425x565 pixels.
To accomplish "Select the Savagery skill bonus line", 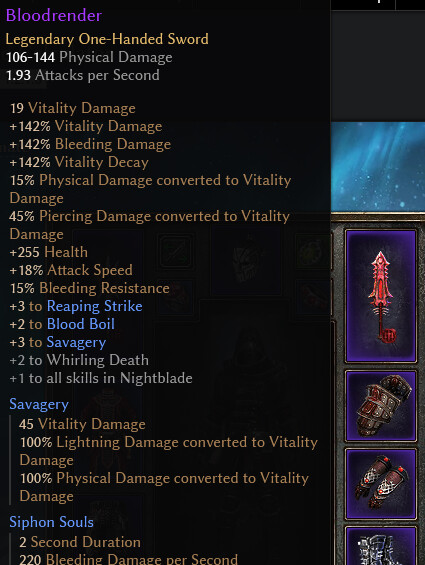I will pos(58,342).
